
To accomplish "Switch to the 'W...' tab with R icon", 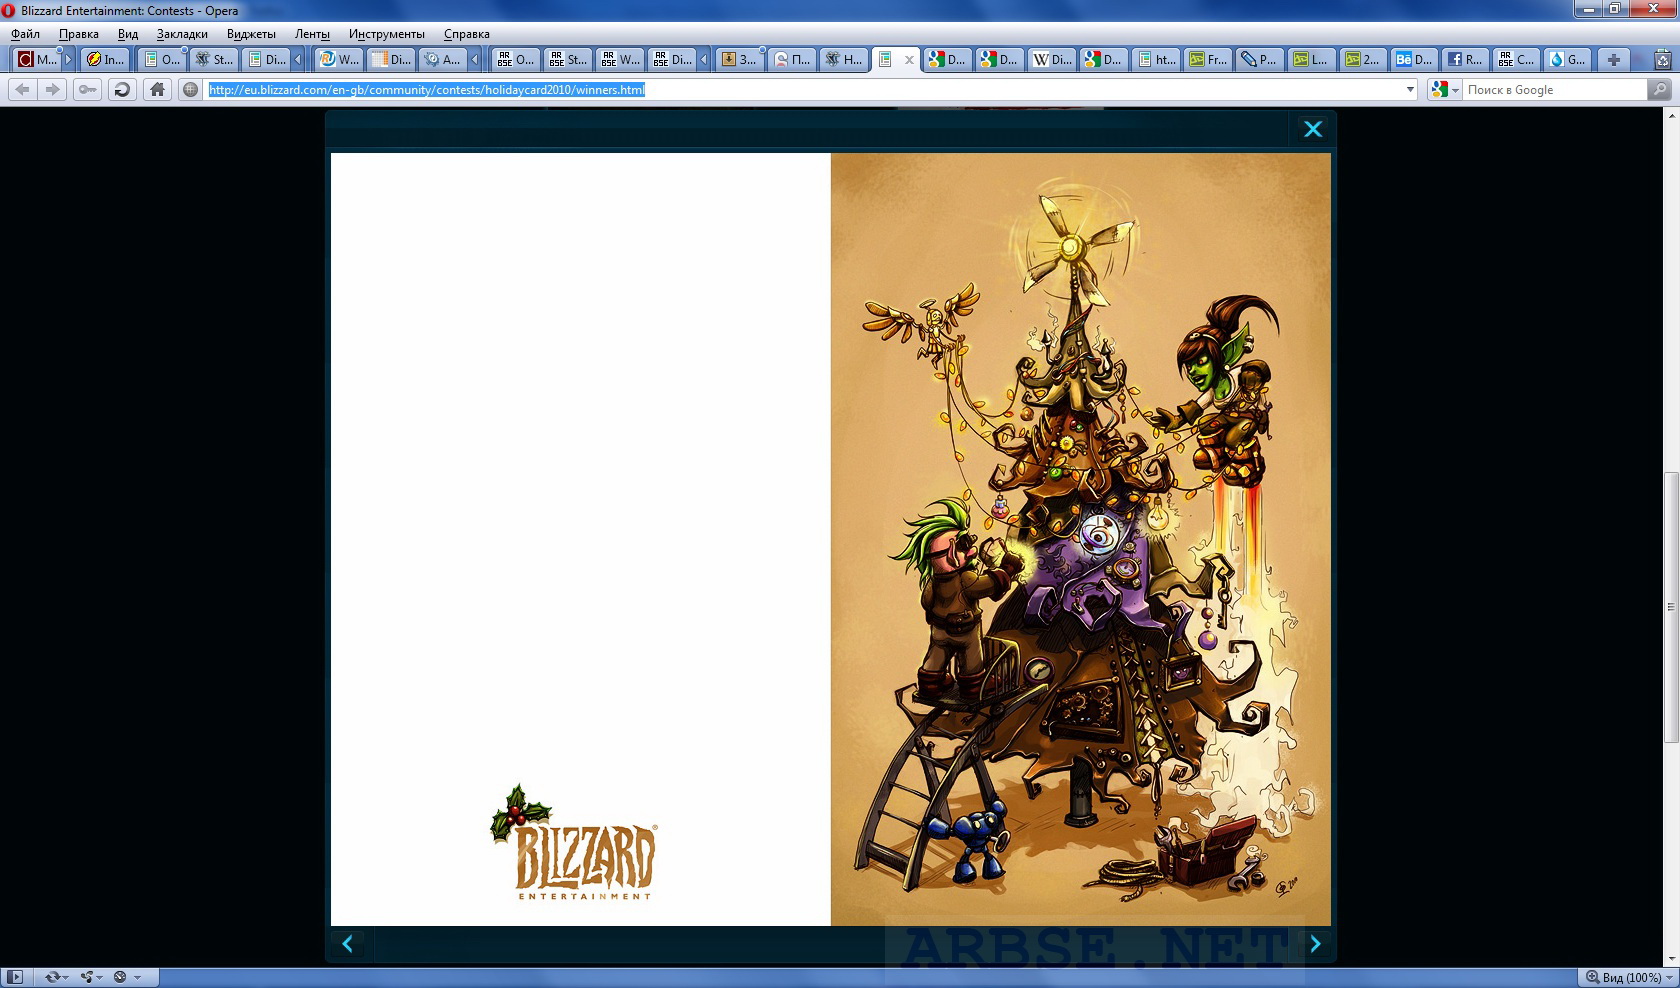I will (x=339, y=60).
